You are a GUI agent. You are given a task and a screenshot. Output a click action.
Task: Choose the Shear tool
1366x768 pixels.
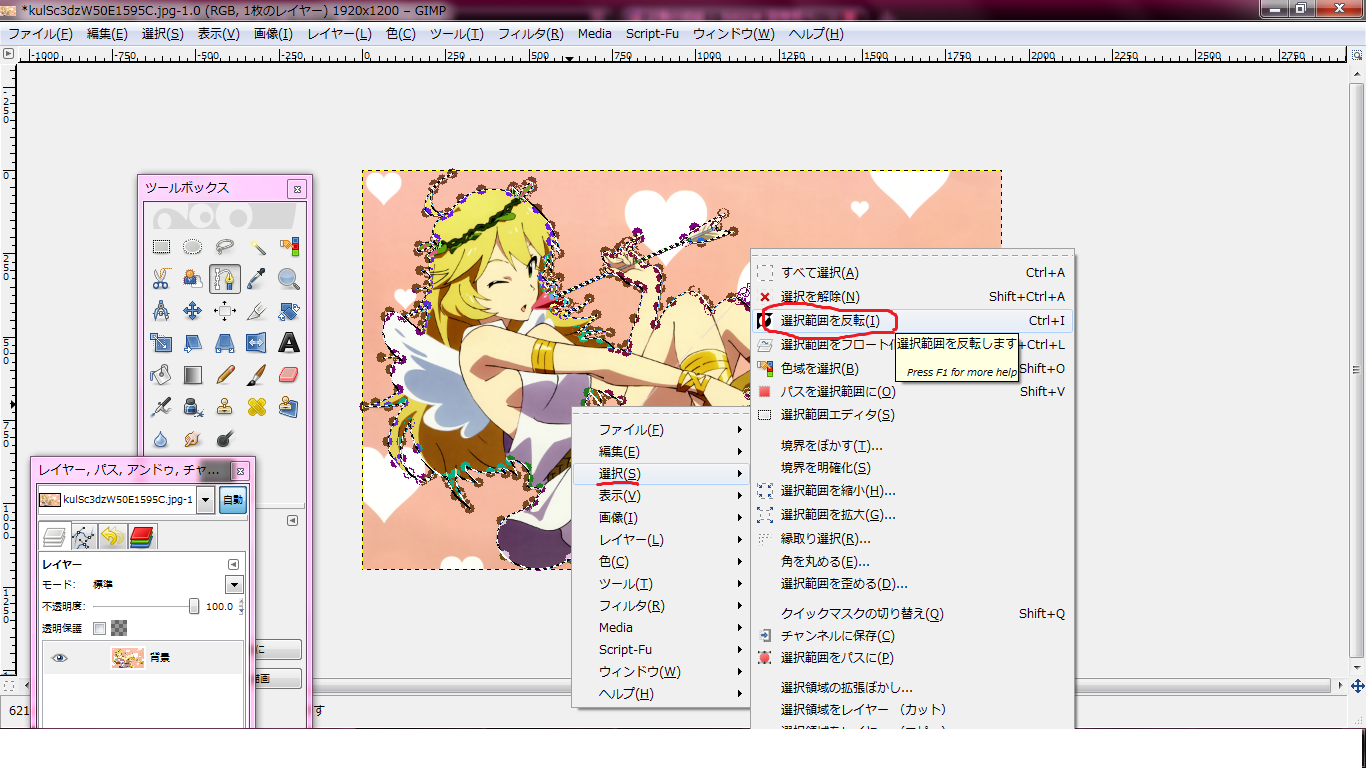[x=193, y=343]
